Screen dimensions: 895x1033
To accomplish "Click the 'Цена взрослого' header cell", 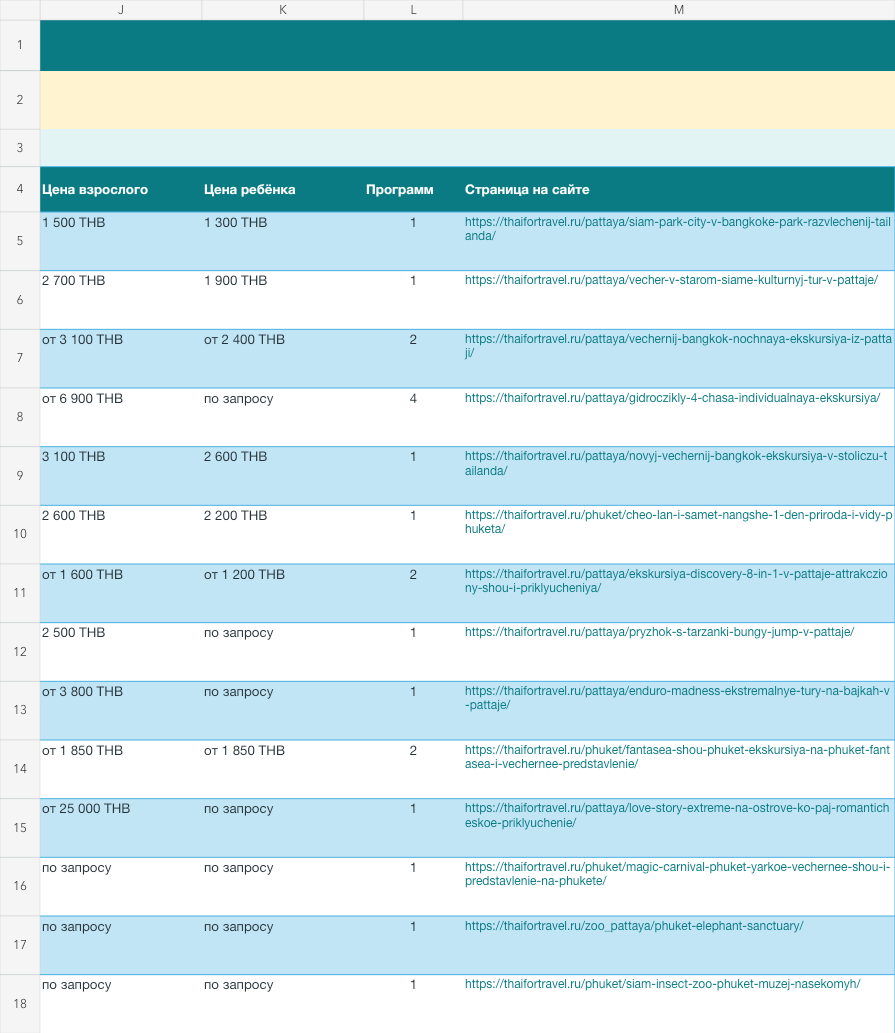I will click(121, 190).
